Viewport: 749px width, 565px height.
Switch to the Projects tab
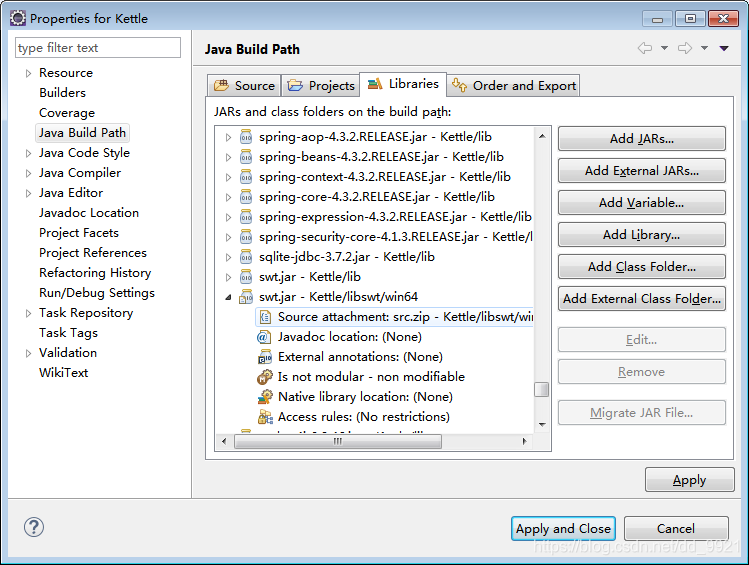[321, 85]
